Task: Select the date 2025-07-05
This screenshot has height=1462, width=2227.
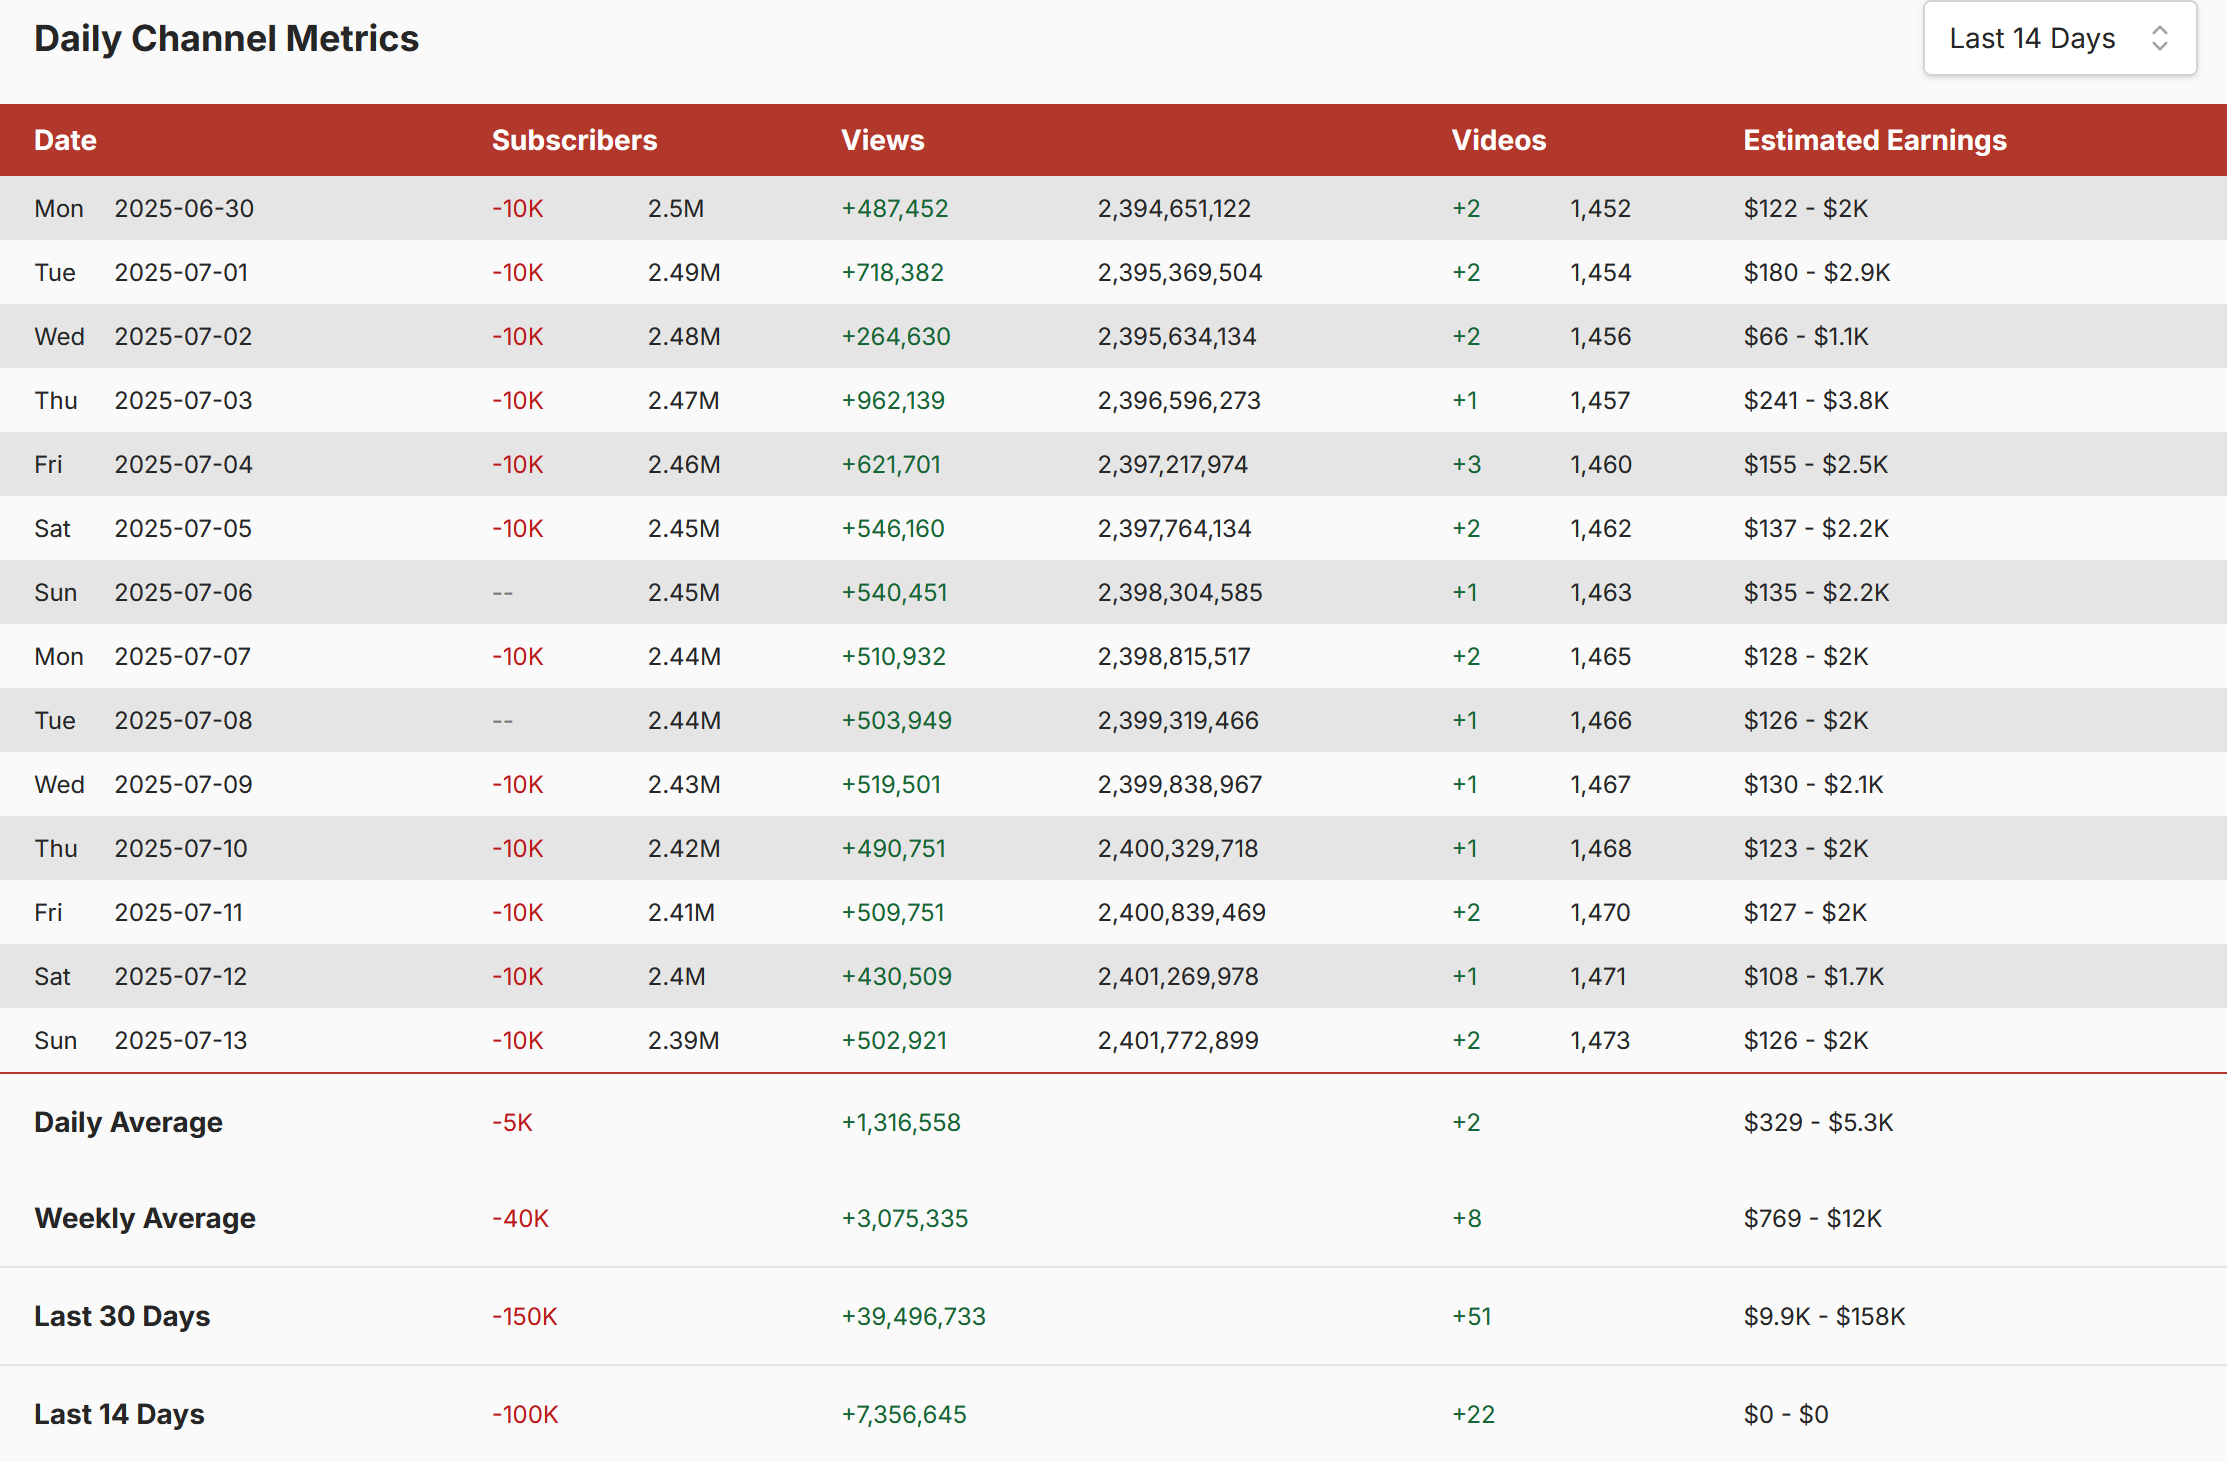Action: 183,528
